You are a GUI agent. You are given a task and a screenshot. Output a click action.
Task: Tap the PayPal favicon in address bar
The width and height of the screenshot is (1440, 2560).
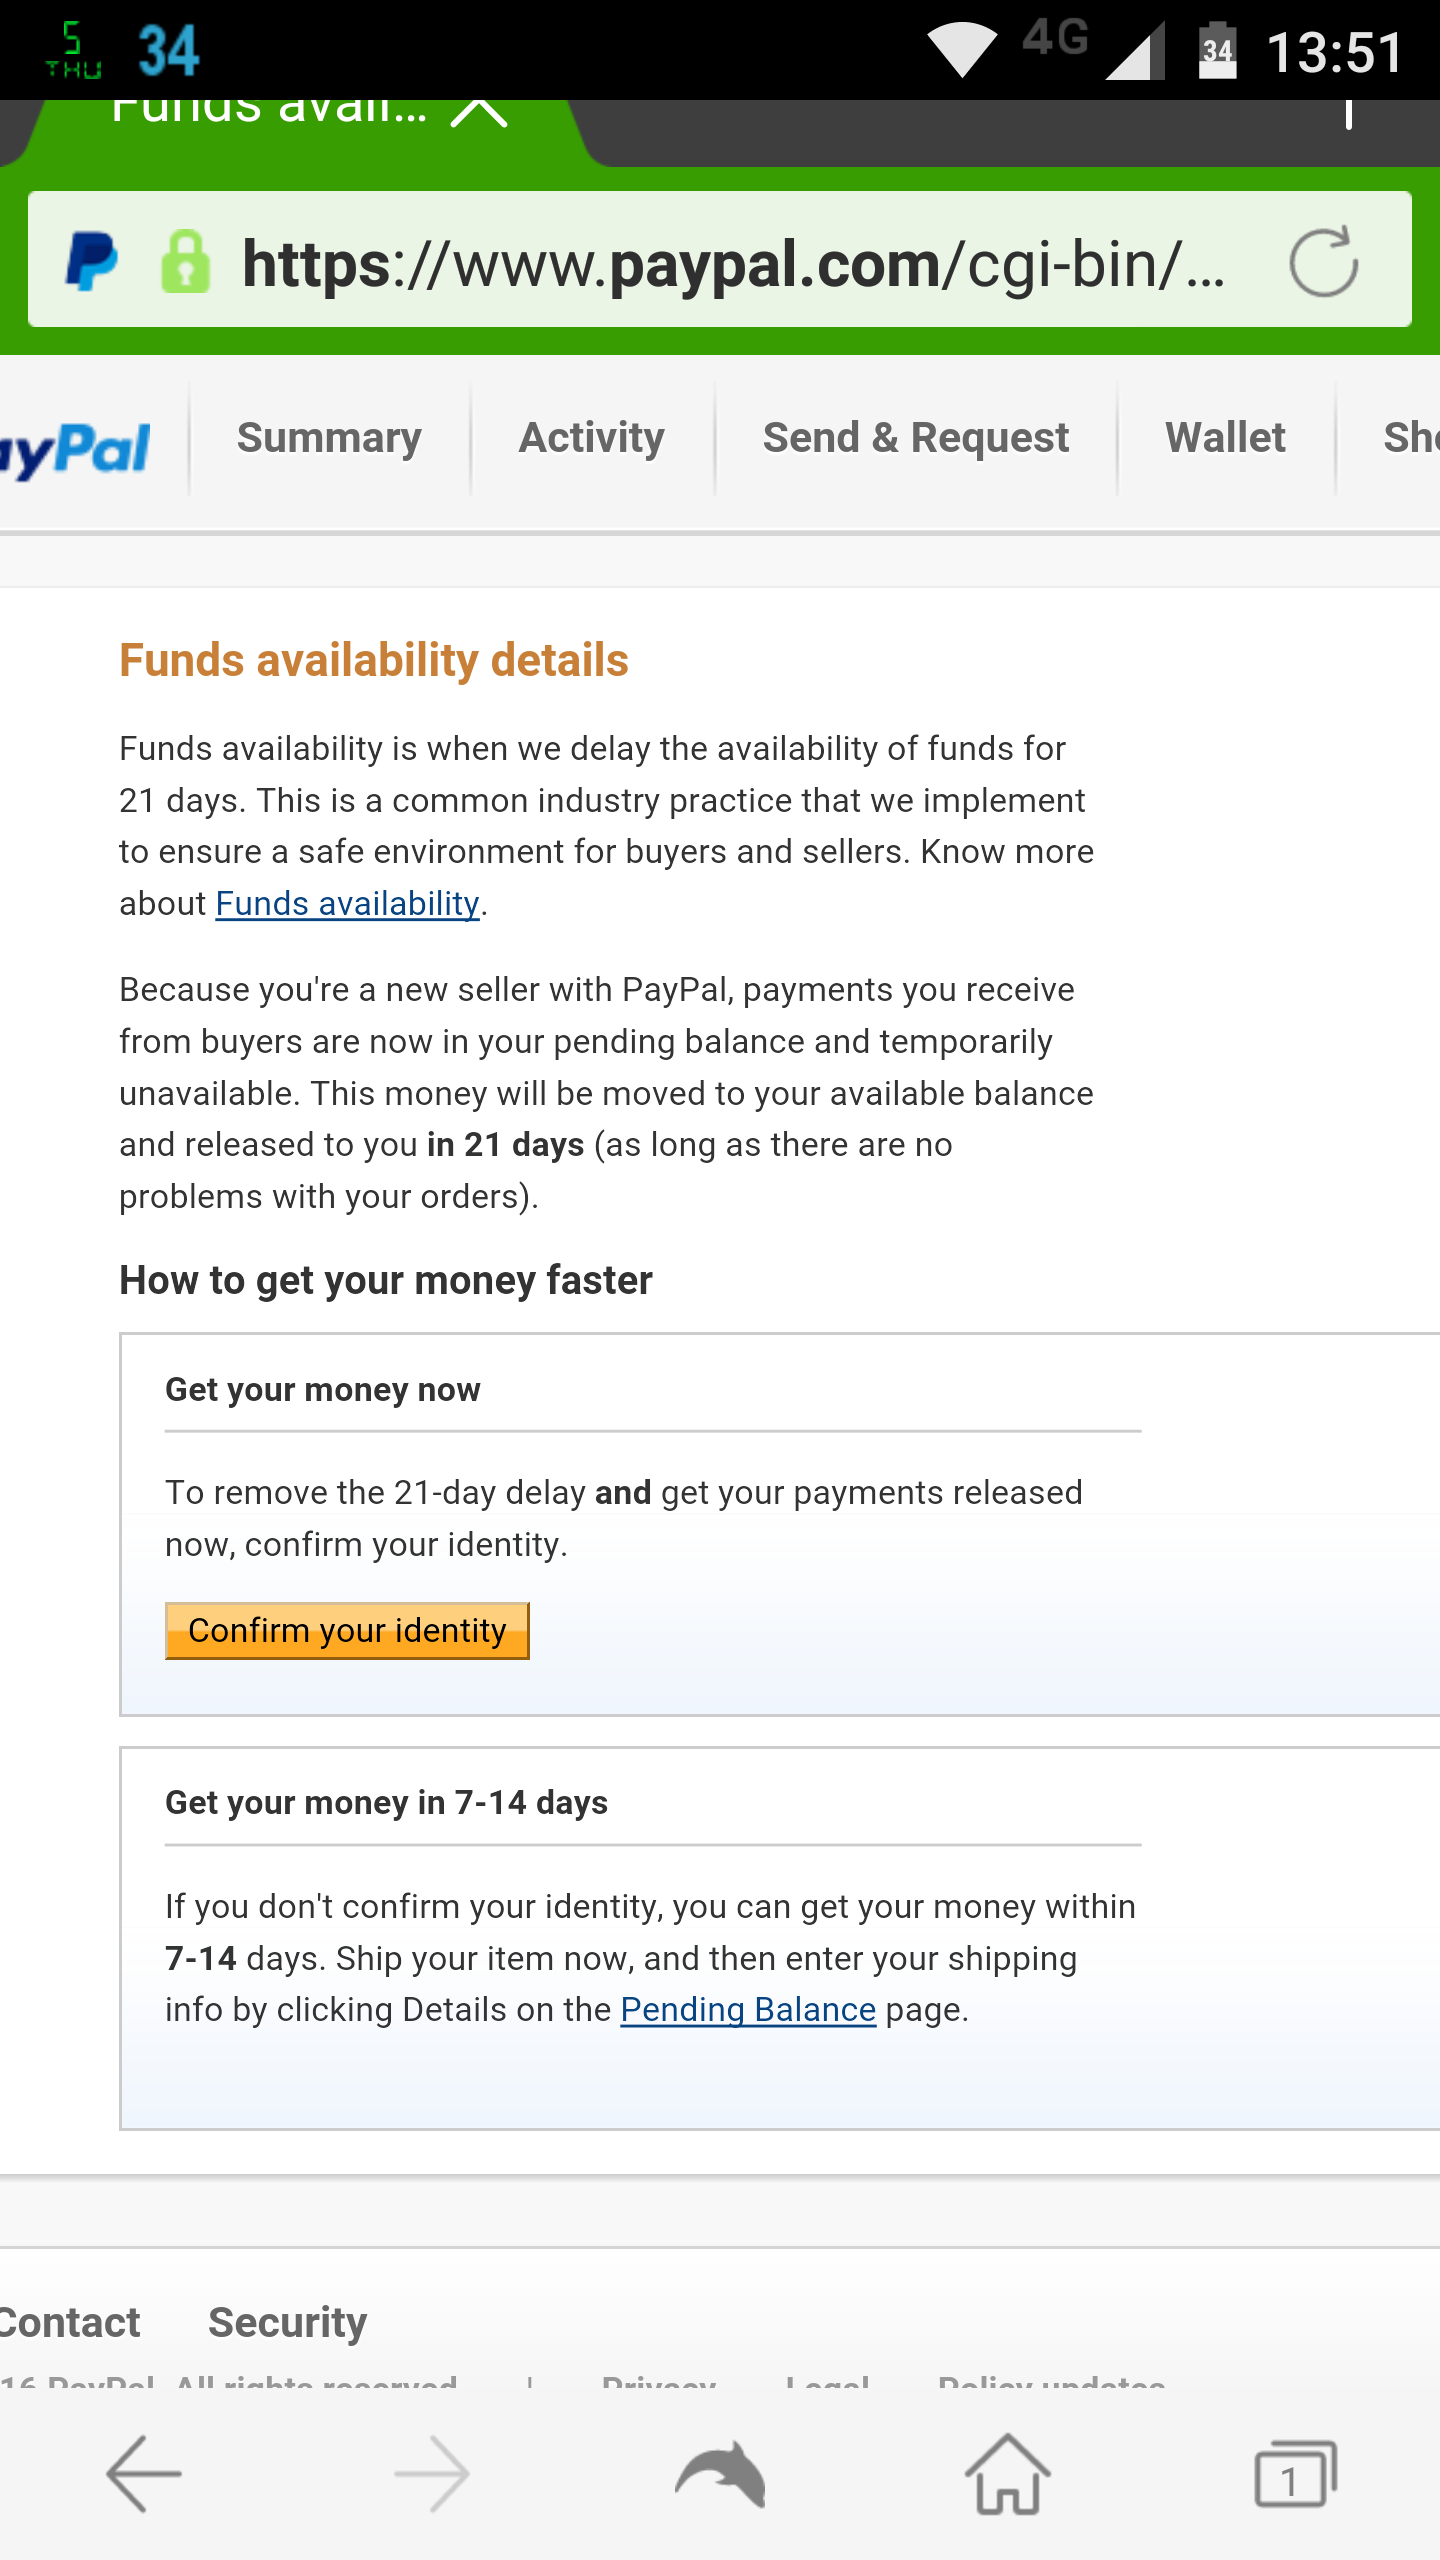click(92, 262)
